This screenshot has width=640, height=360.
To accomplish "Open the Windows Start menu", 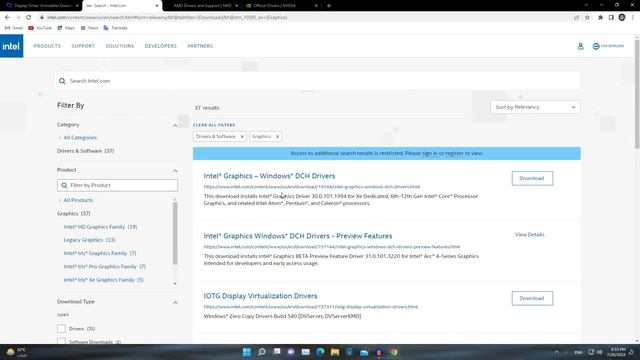I will coord(247,352).
